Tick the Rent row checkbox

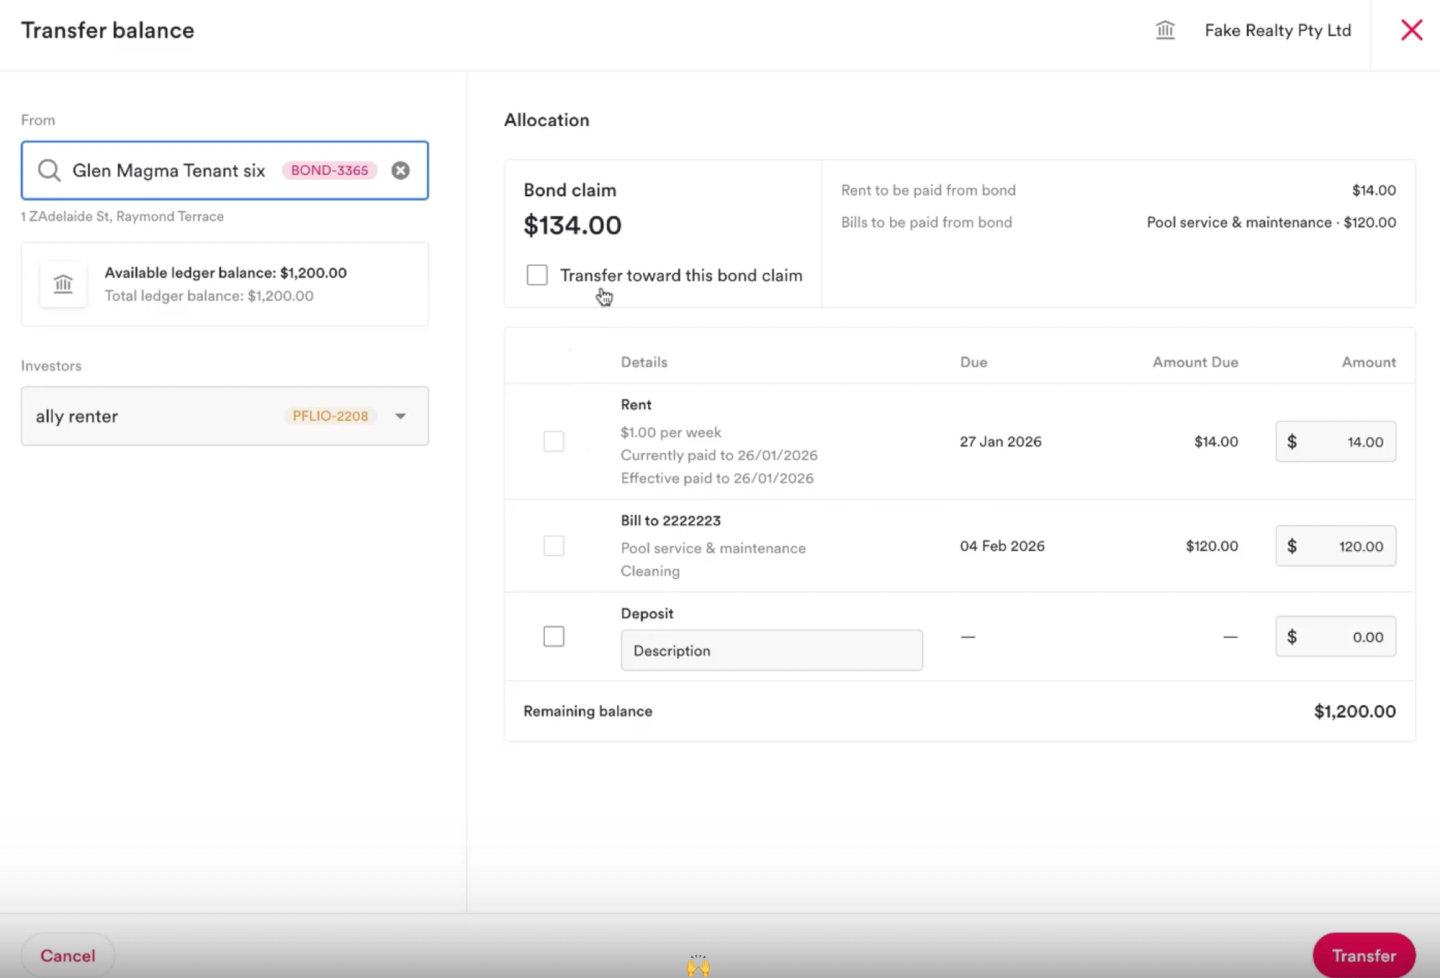click(553, 441)
